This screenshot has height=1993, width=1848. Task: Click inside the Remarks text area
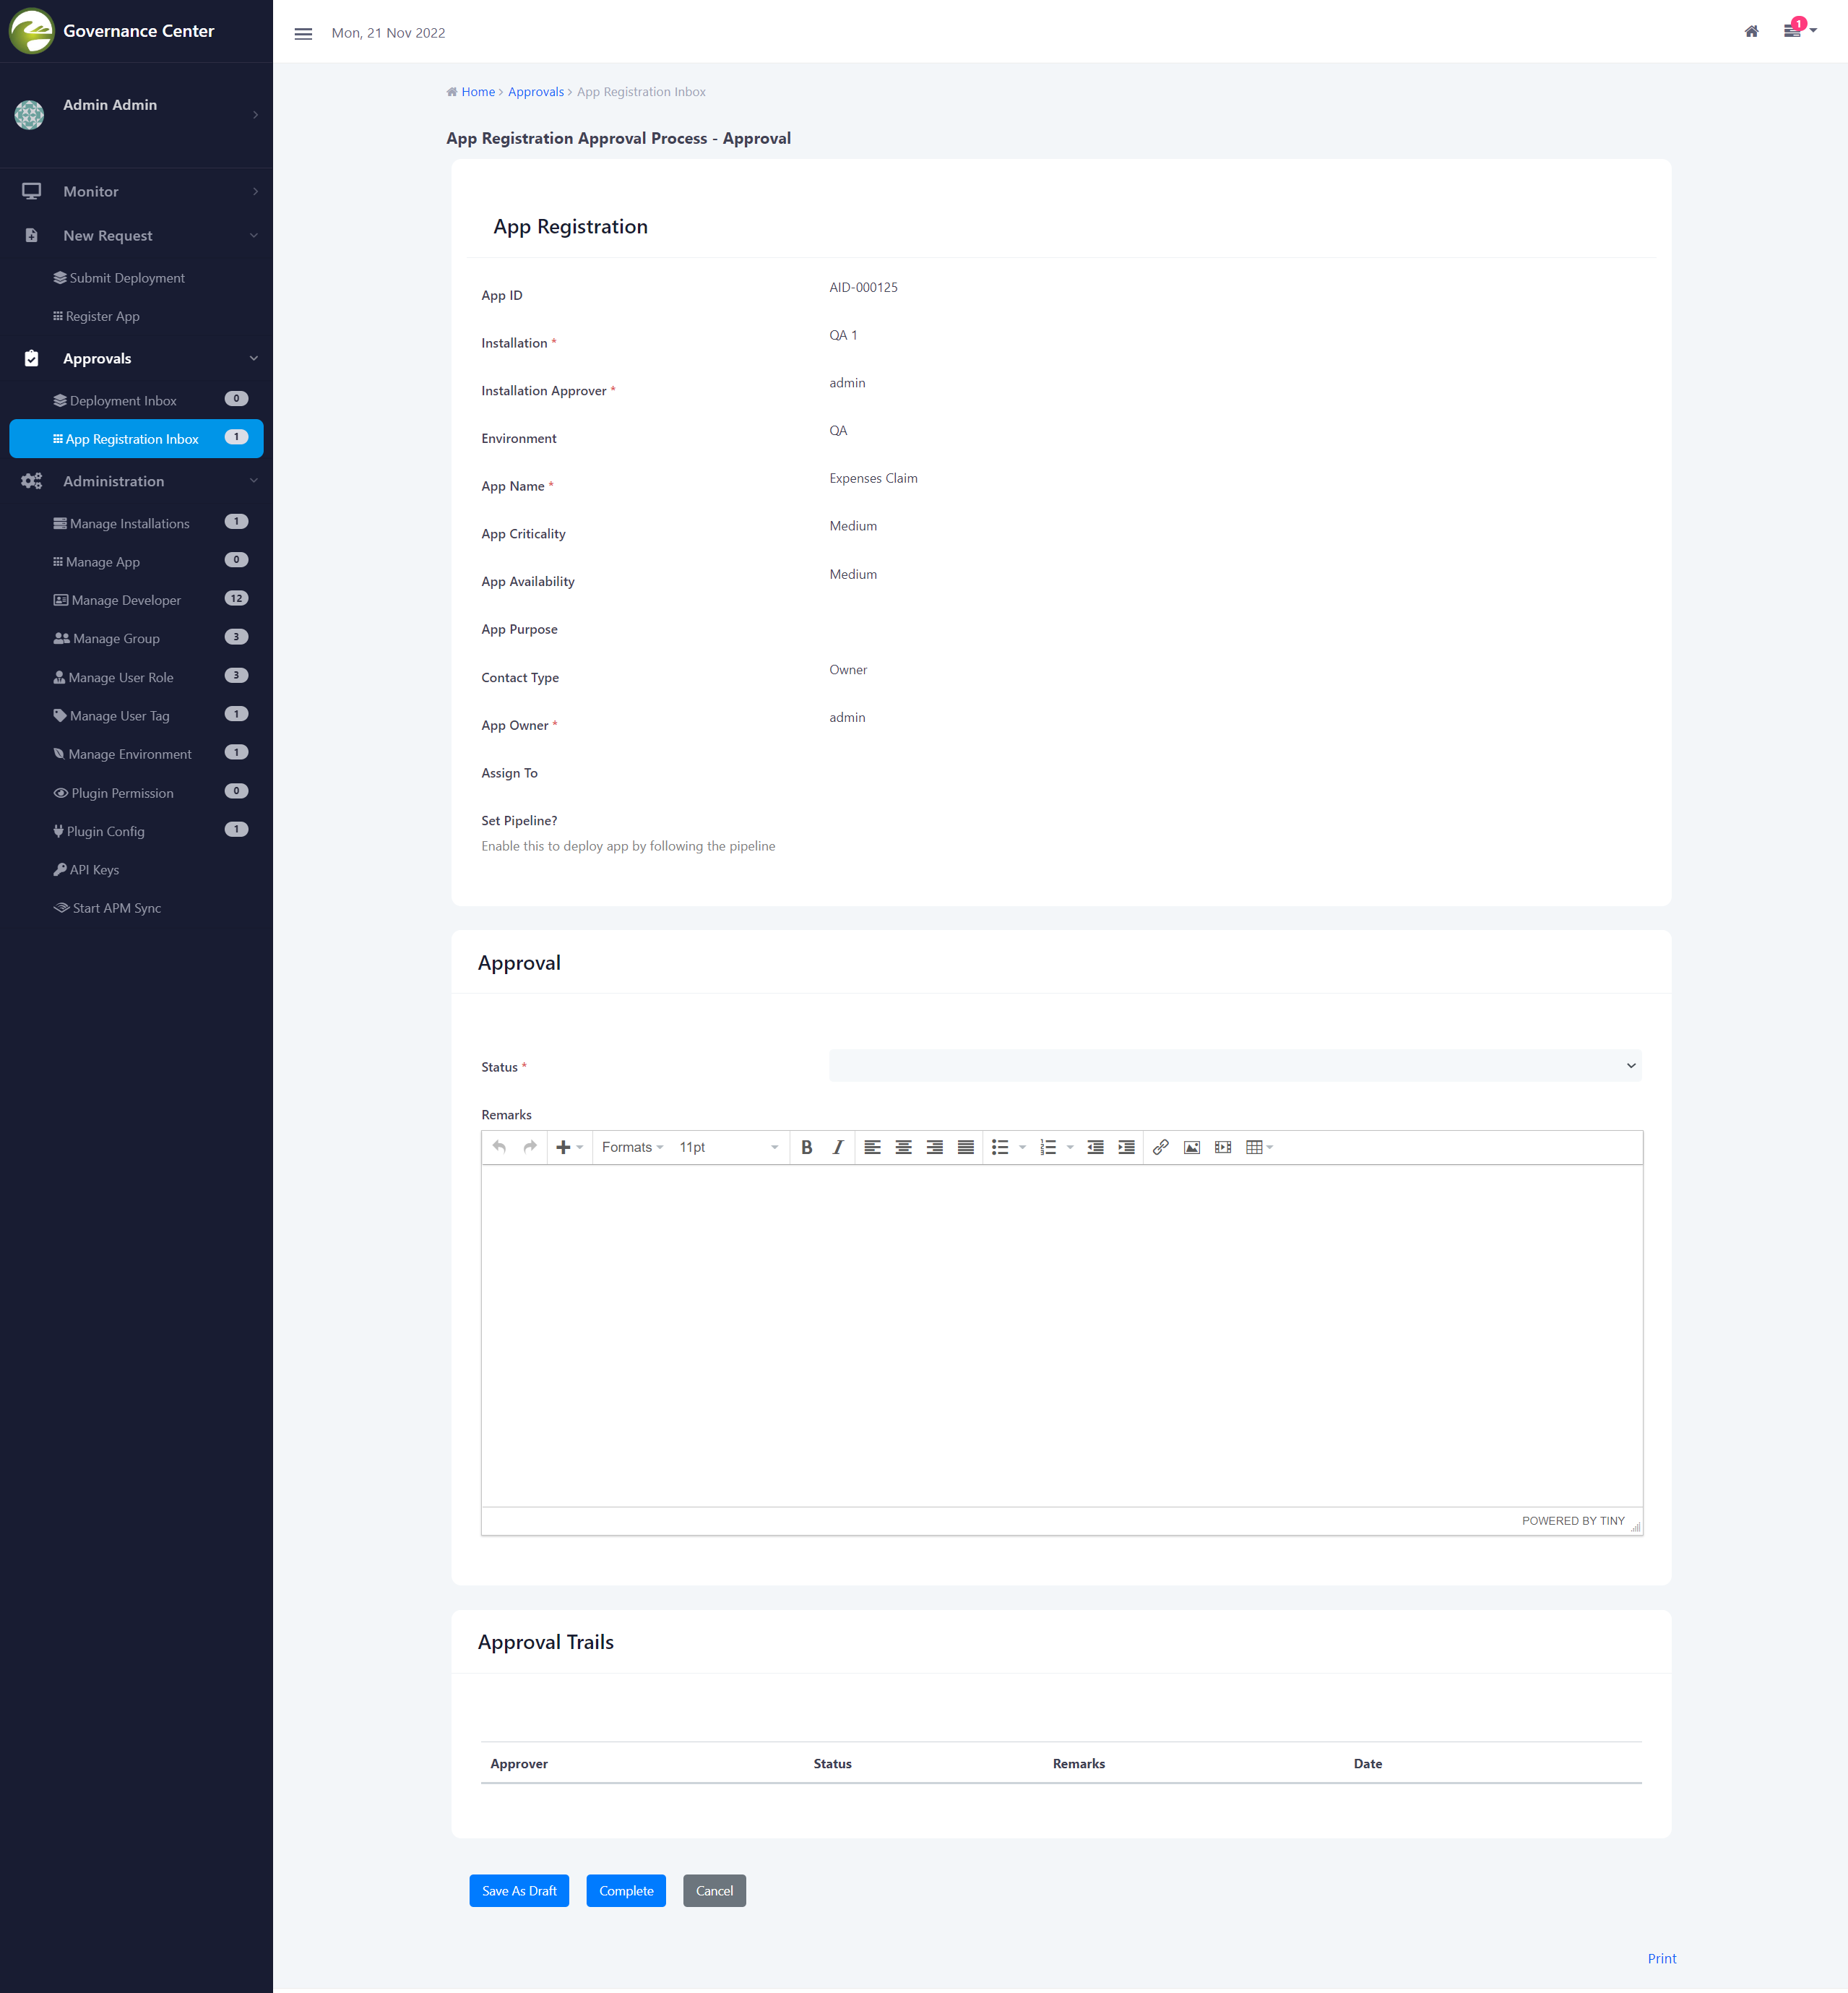click(x=1061, y=1334)
